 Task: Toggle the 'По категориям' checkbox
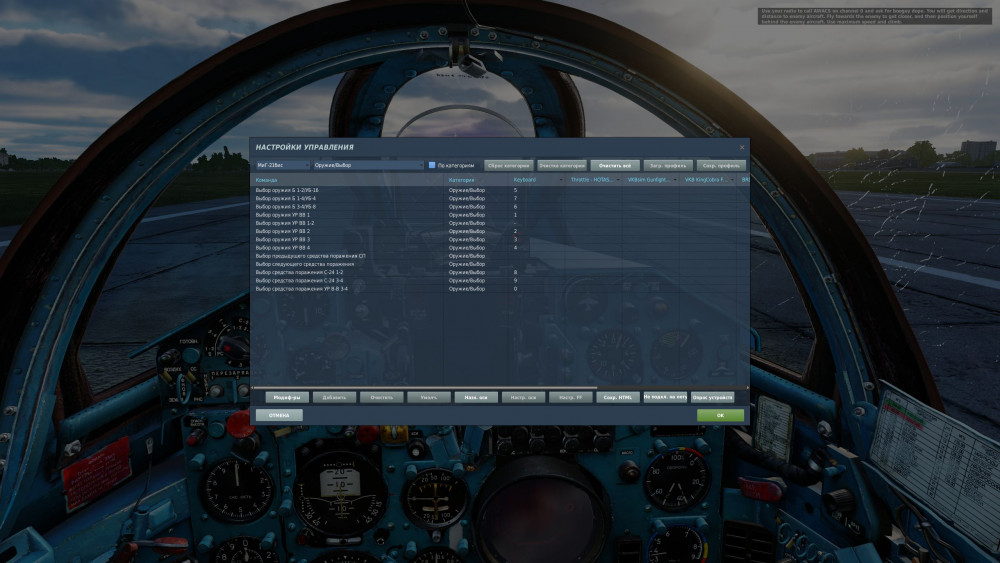(x=432, y=165)
